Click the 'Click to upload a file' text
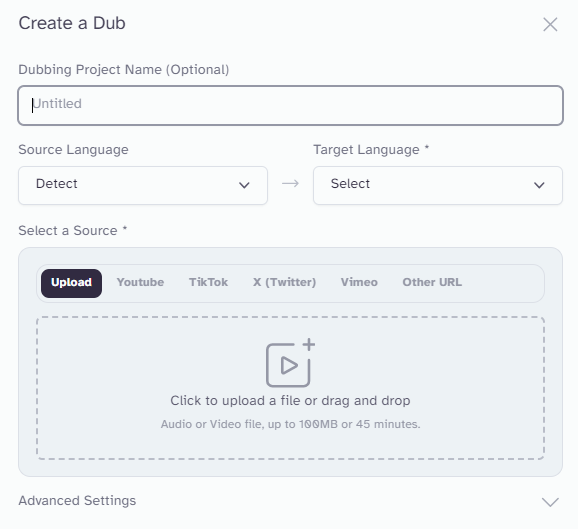The width and height of the screenshot is (578, 529). click(x=235, y=401)
